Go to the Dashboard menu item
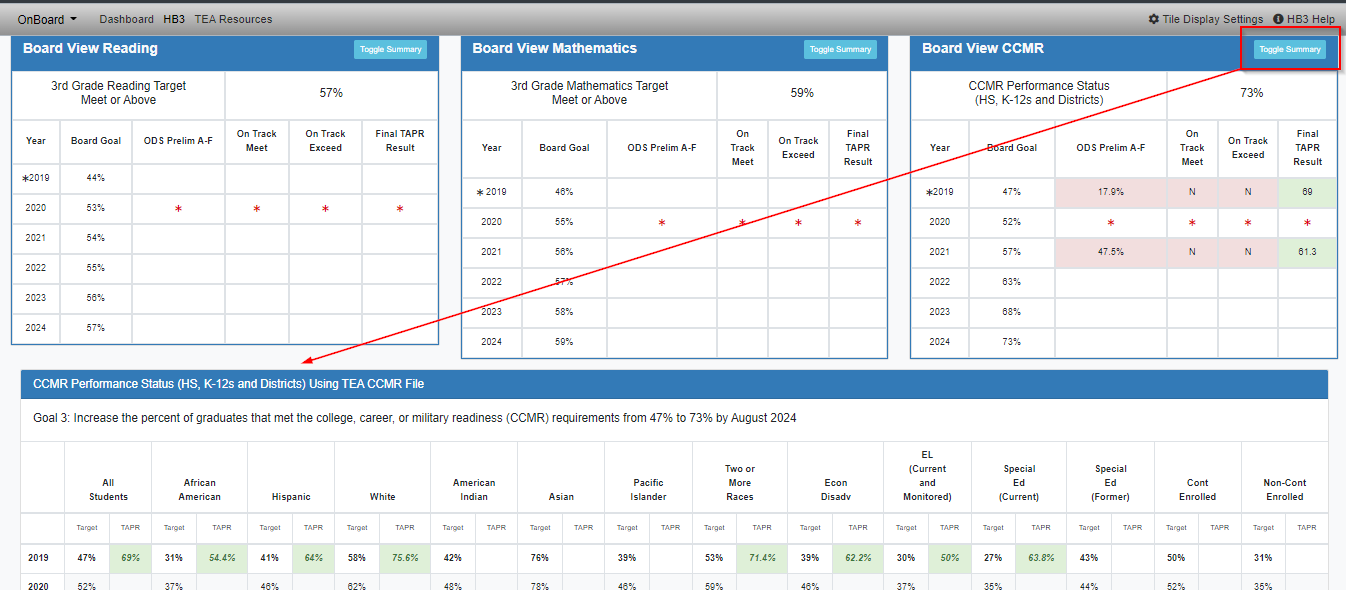The width and height of the screenshot is (1346, 590). pyautogui.click(x=125, y=18)
